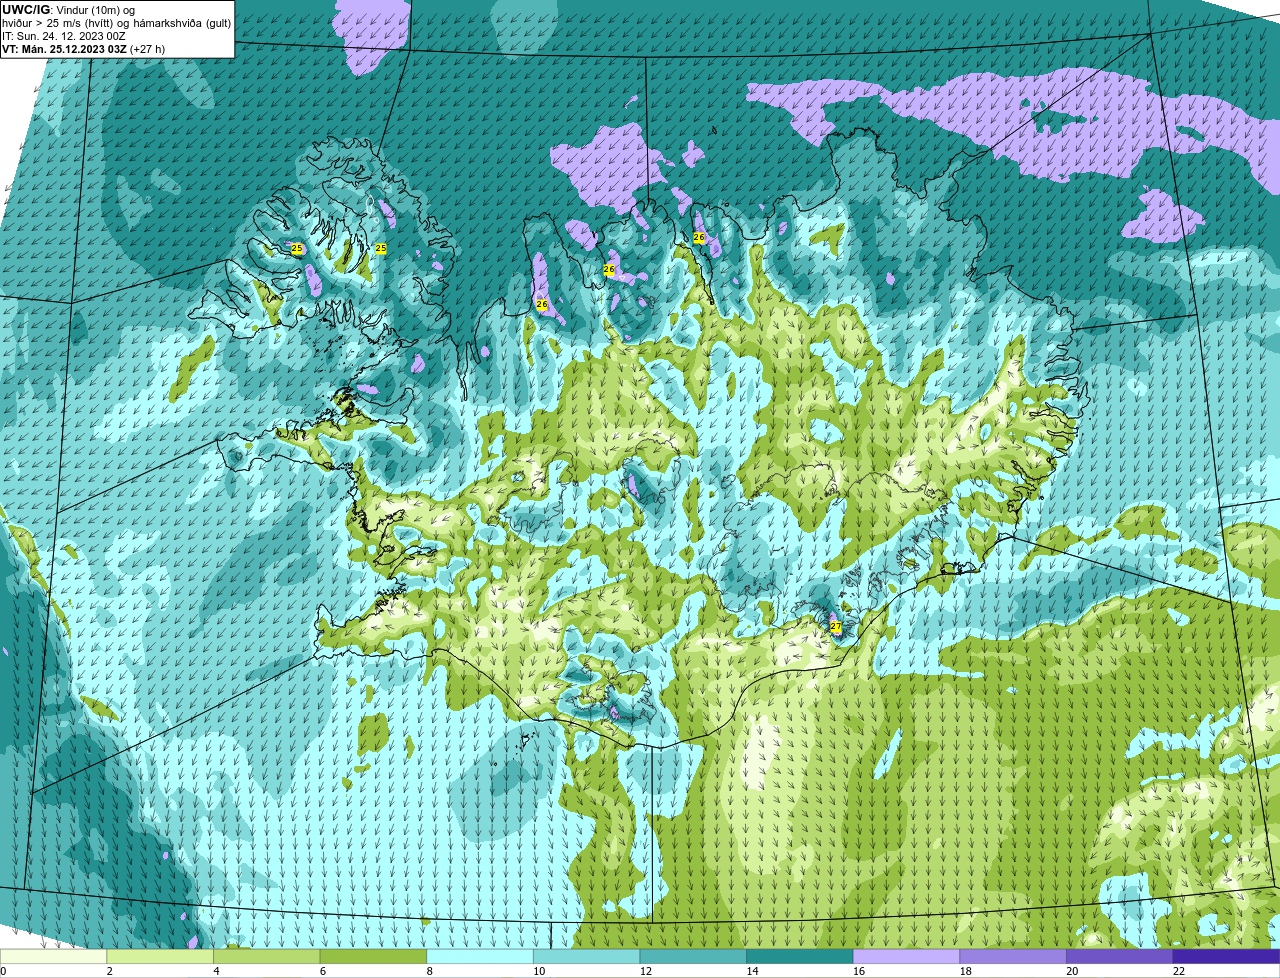Viewport: 1280px width, 978px height.
Task: Click the legend scale label '10'
Action: click(539, 971)
